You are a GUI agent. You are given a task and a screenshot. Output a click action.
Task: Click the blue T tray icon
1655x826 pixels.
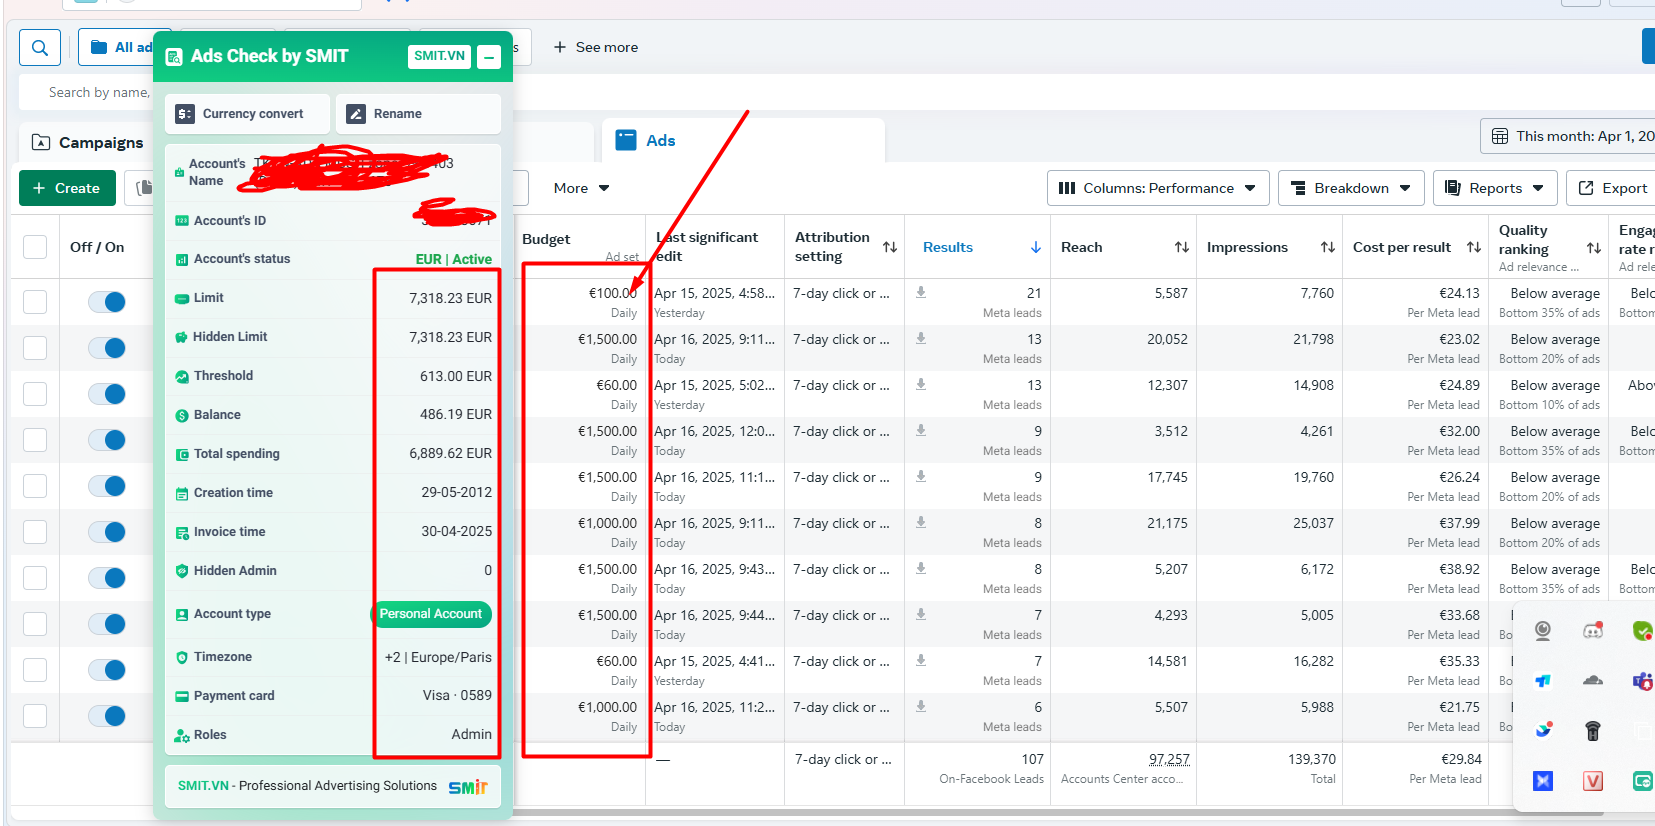1543,680
